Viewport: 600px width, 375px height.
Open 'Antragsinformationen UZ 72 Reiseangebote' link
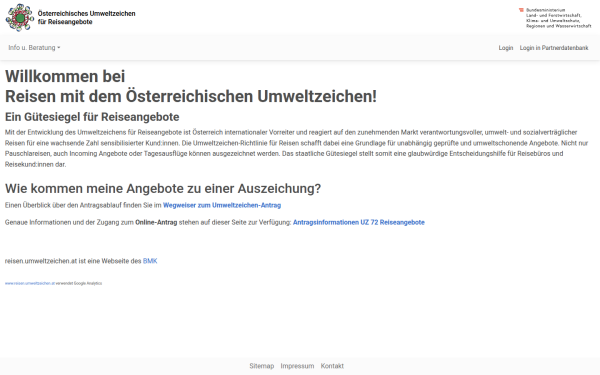(359, 222)
